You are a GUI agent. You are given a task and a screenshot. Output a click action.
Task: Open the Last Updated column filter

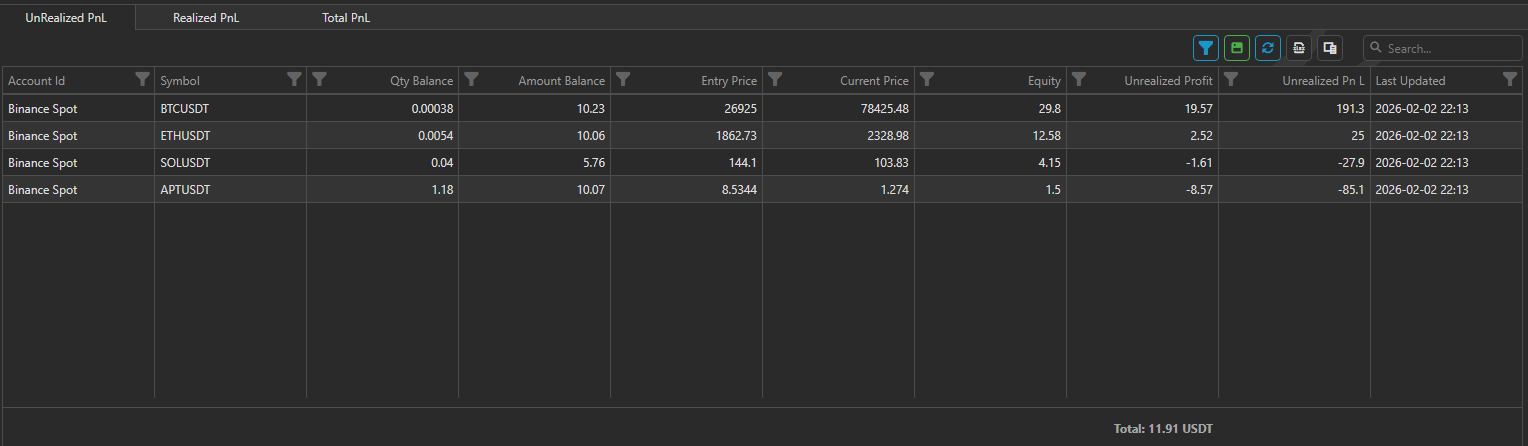click(x=1510, y=80)
